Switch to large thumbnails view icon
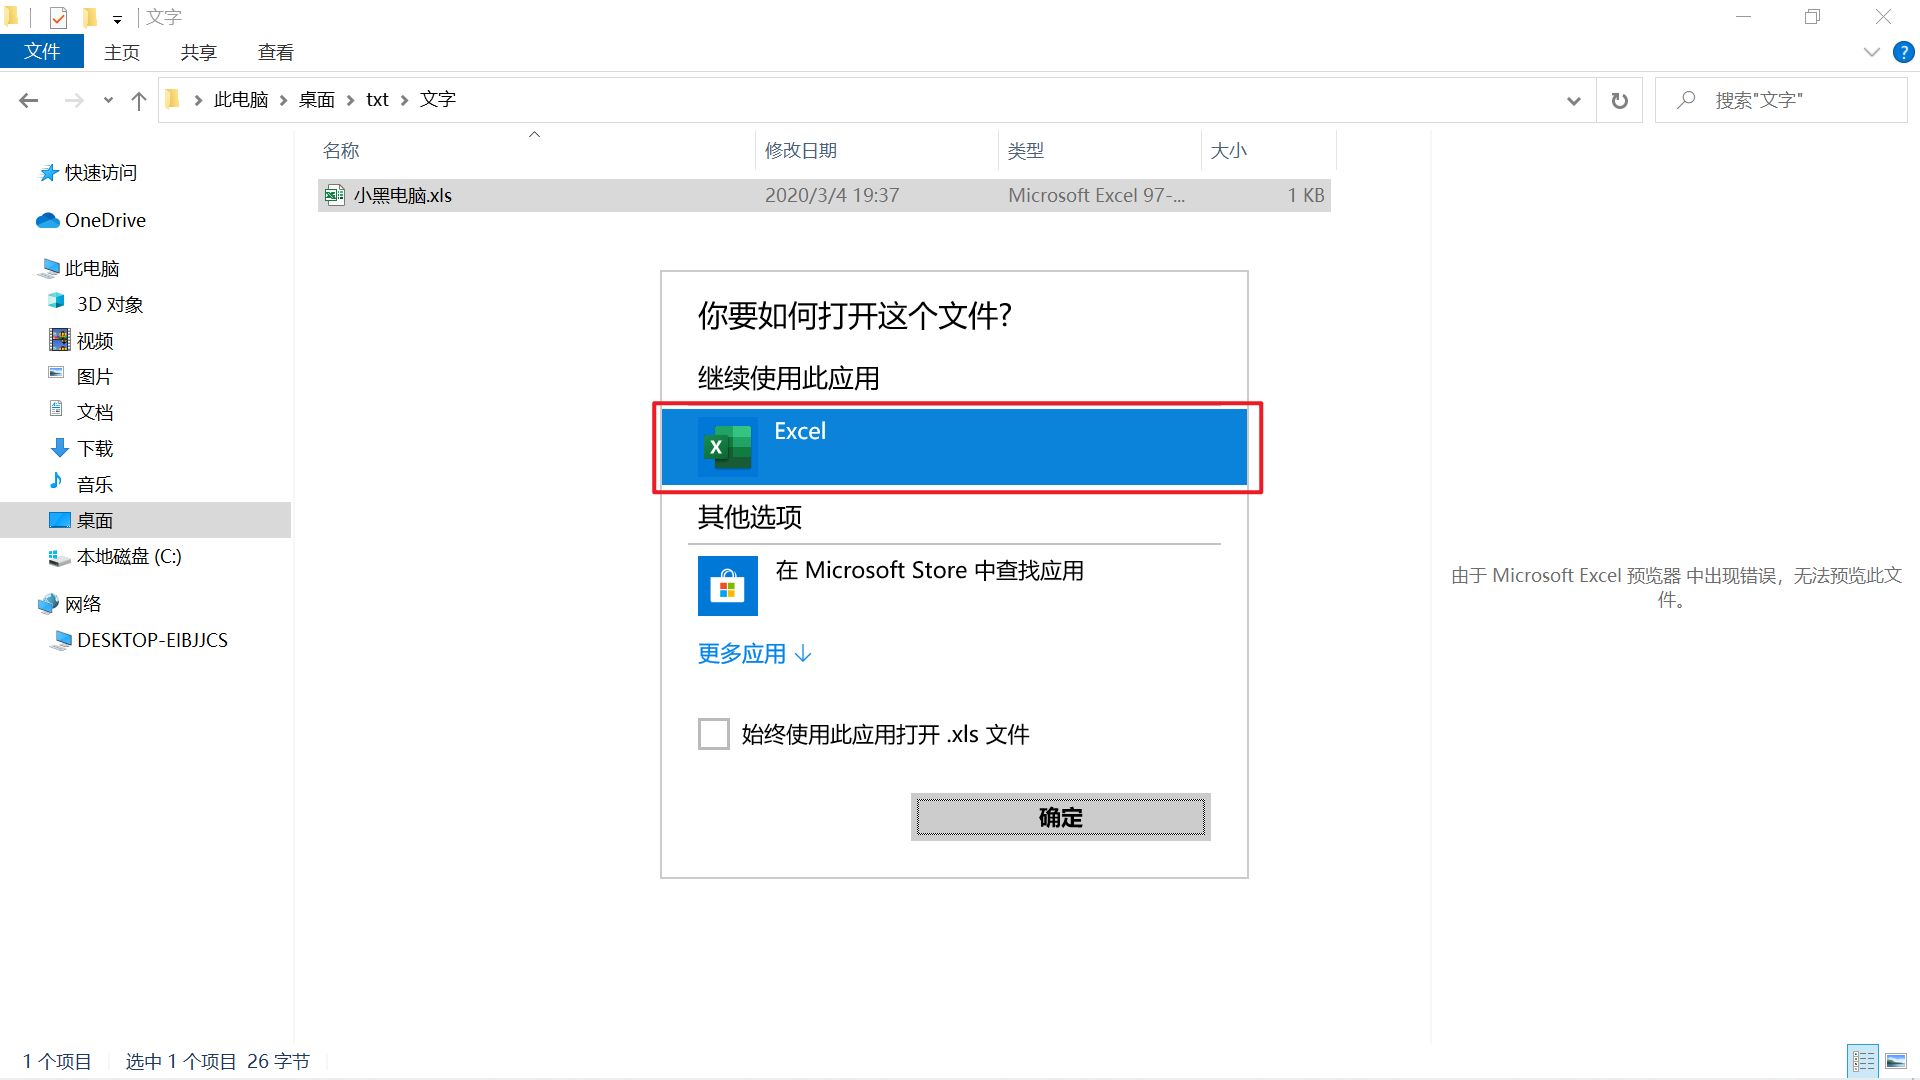 (x=1895, y=1061)
